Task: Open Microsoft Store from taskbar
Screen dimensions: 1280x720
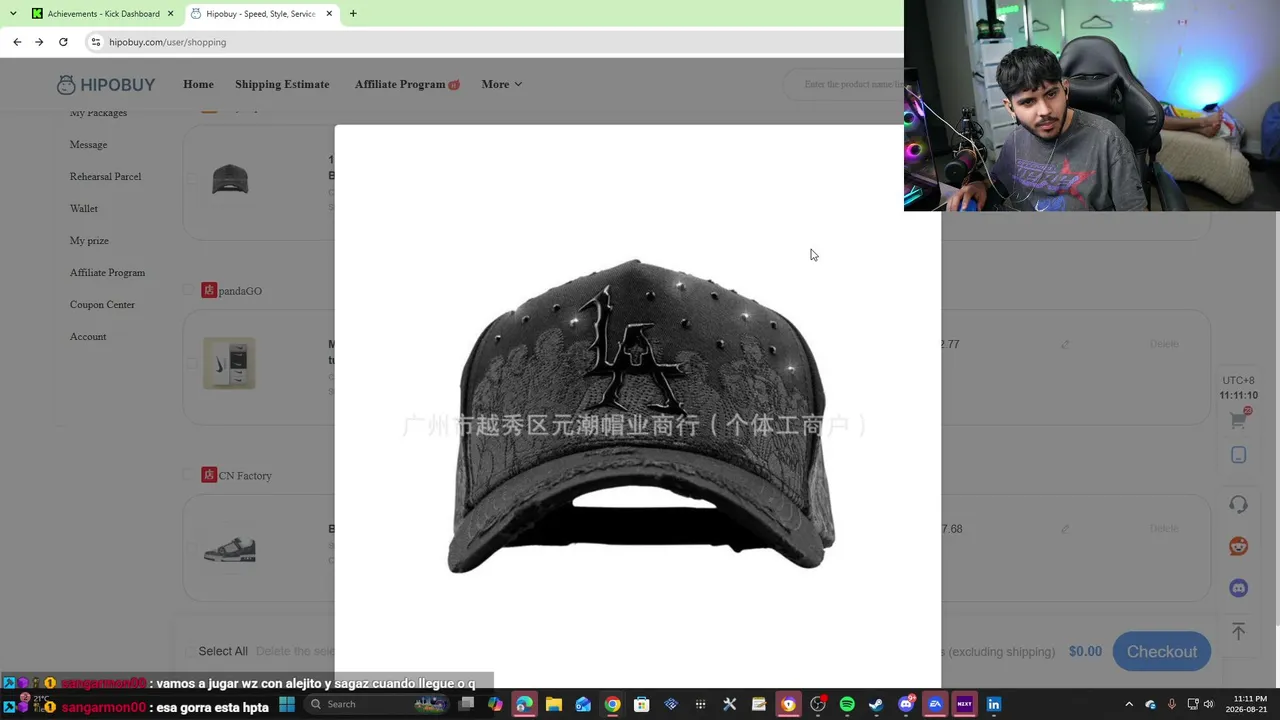Action: pyautogui.click(x=642, y=704)
